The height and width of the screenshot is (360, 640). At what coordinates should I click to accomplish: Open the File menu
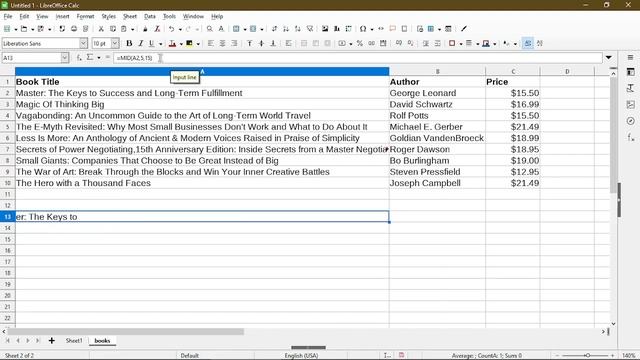tap(8, 16)
